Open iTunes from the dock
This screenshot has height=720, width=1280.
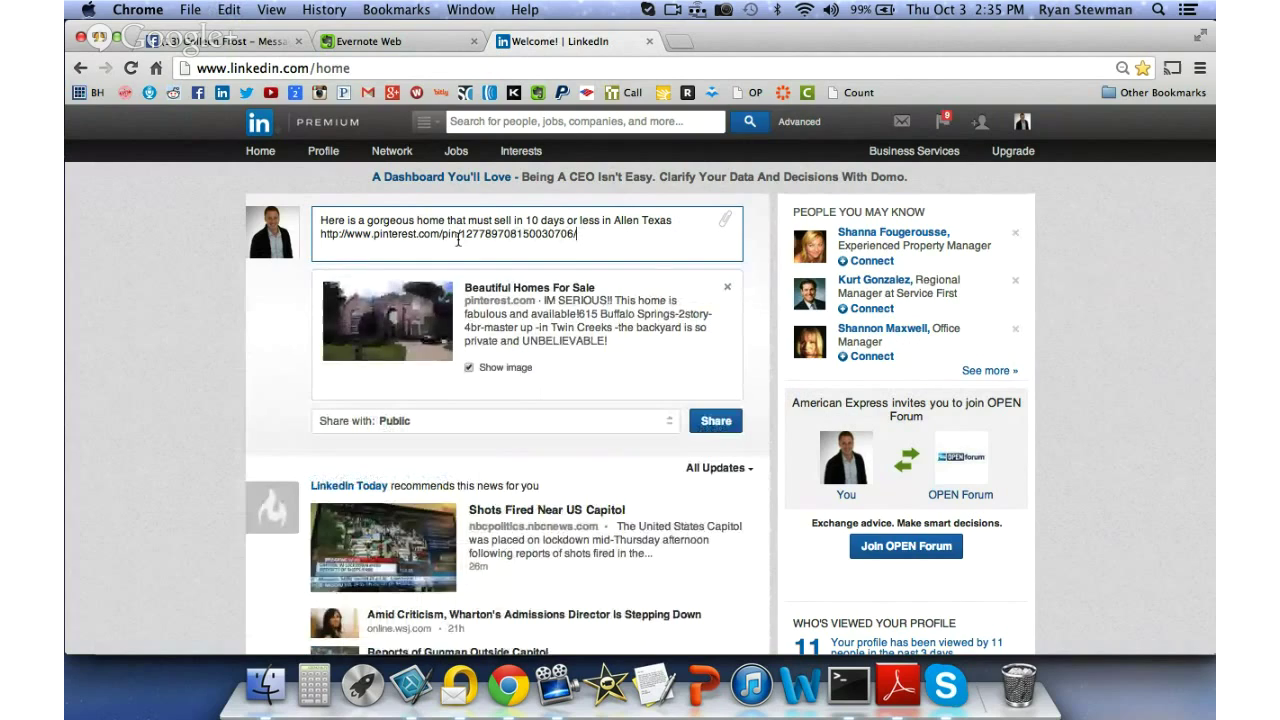tap(751, 685)
